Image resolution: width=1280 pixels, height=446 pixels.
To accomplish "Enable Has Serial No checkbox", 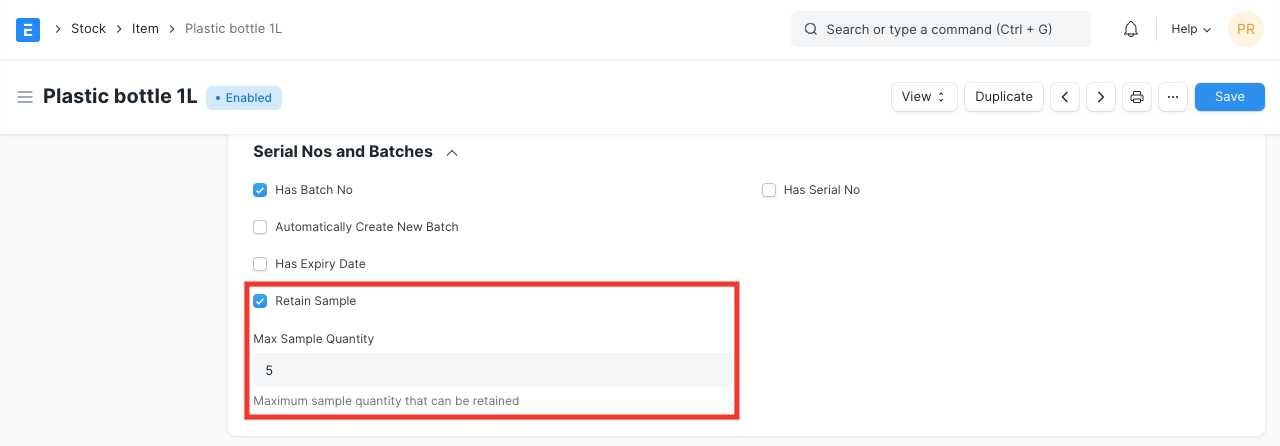I will click(769, 190).
